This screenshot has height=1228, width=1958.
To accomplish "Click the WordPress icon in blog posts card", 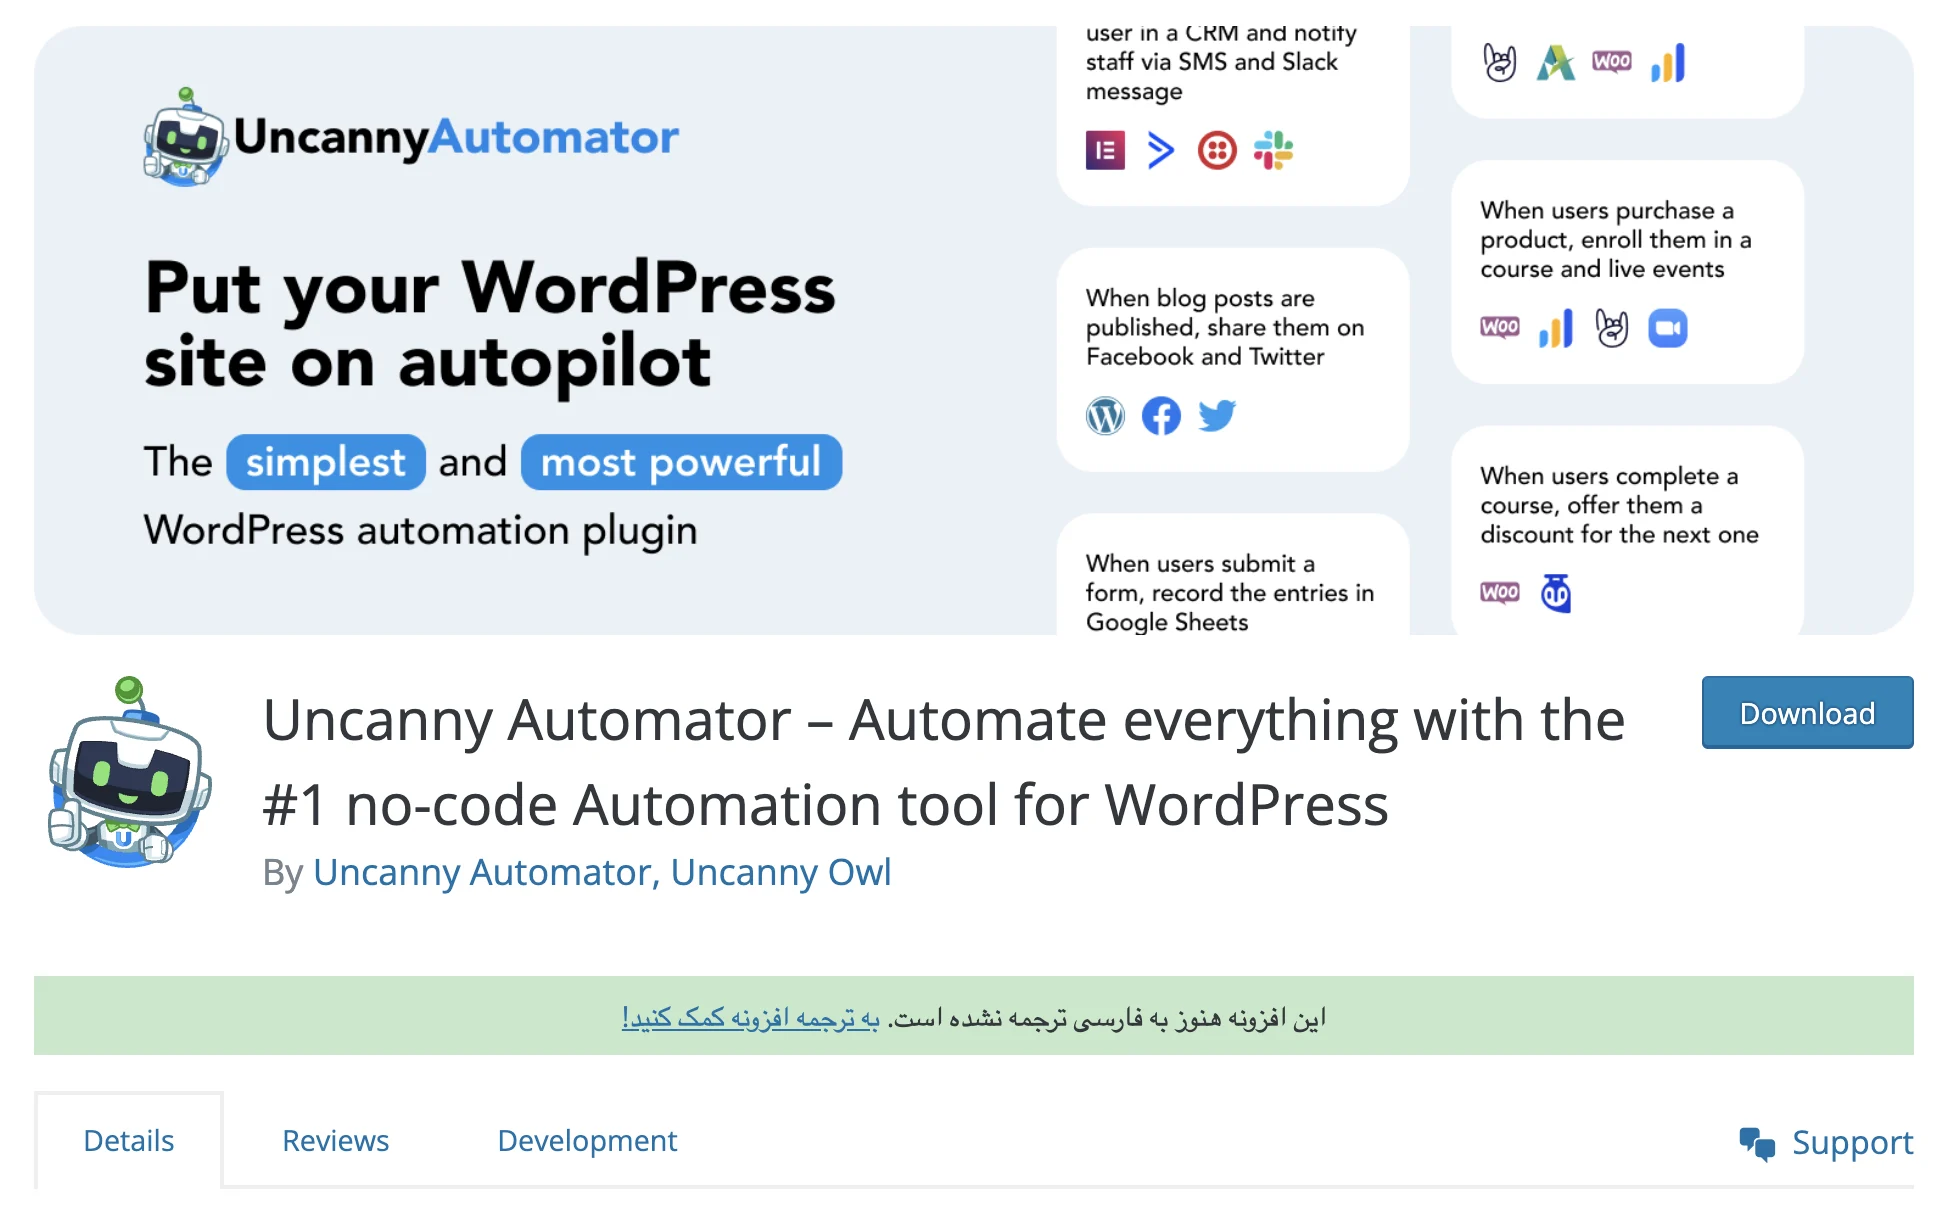I will (1105, 416).
